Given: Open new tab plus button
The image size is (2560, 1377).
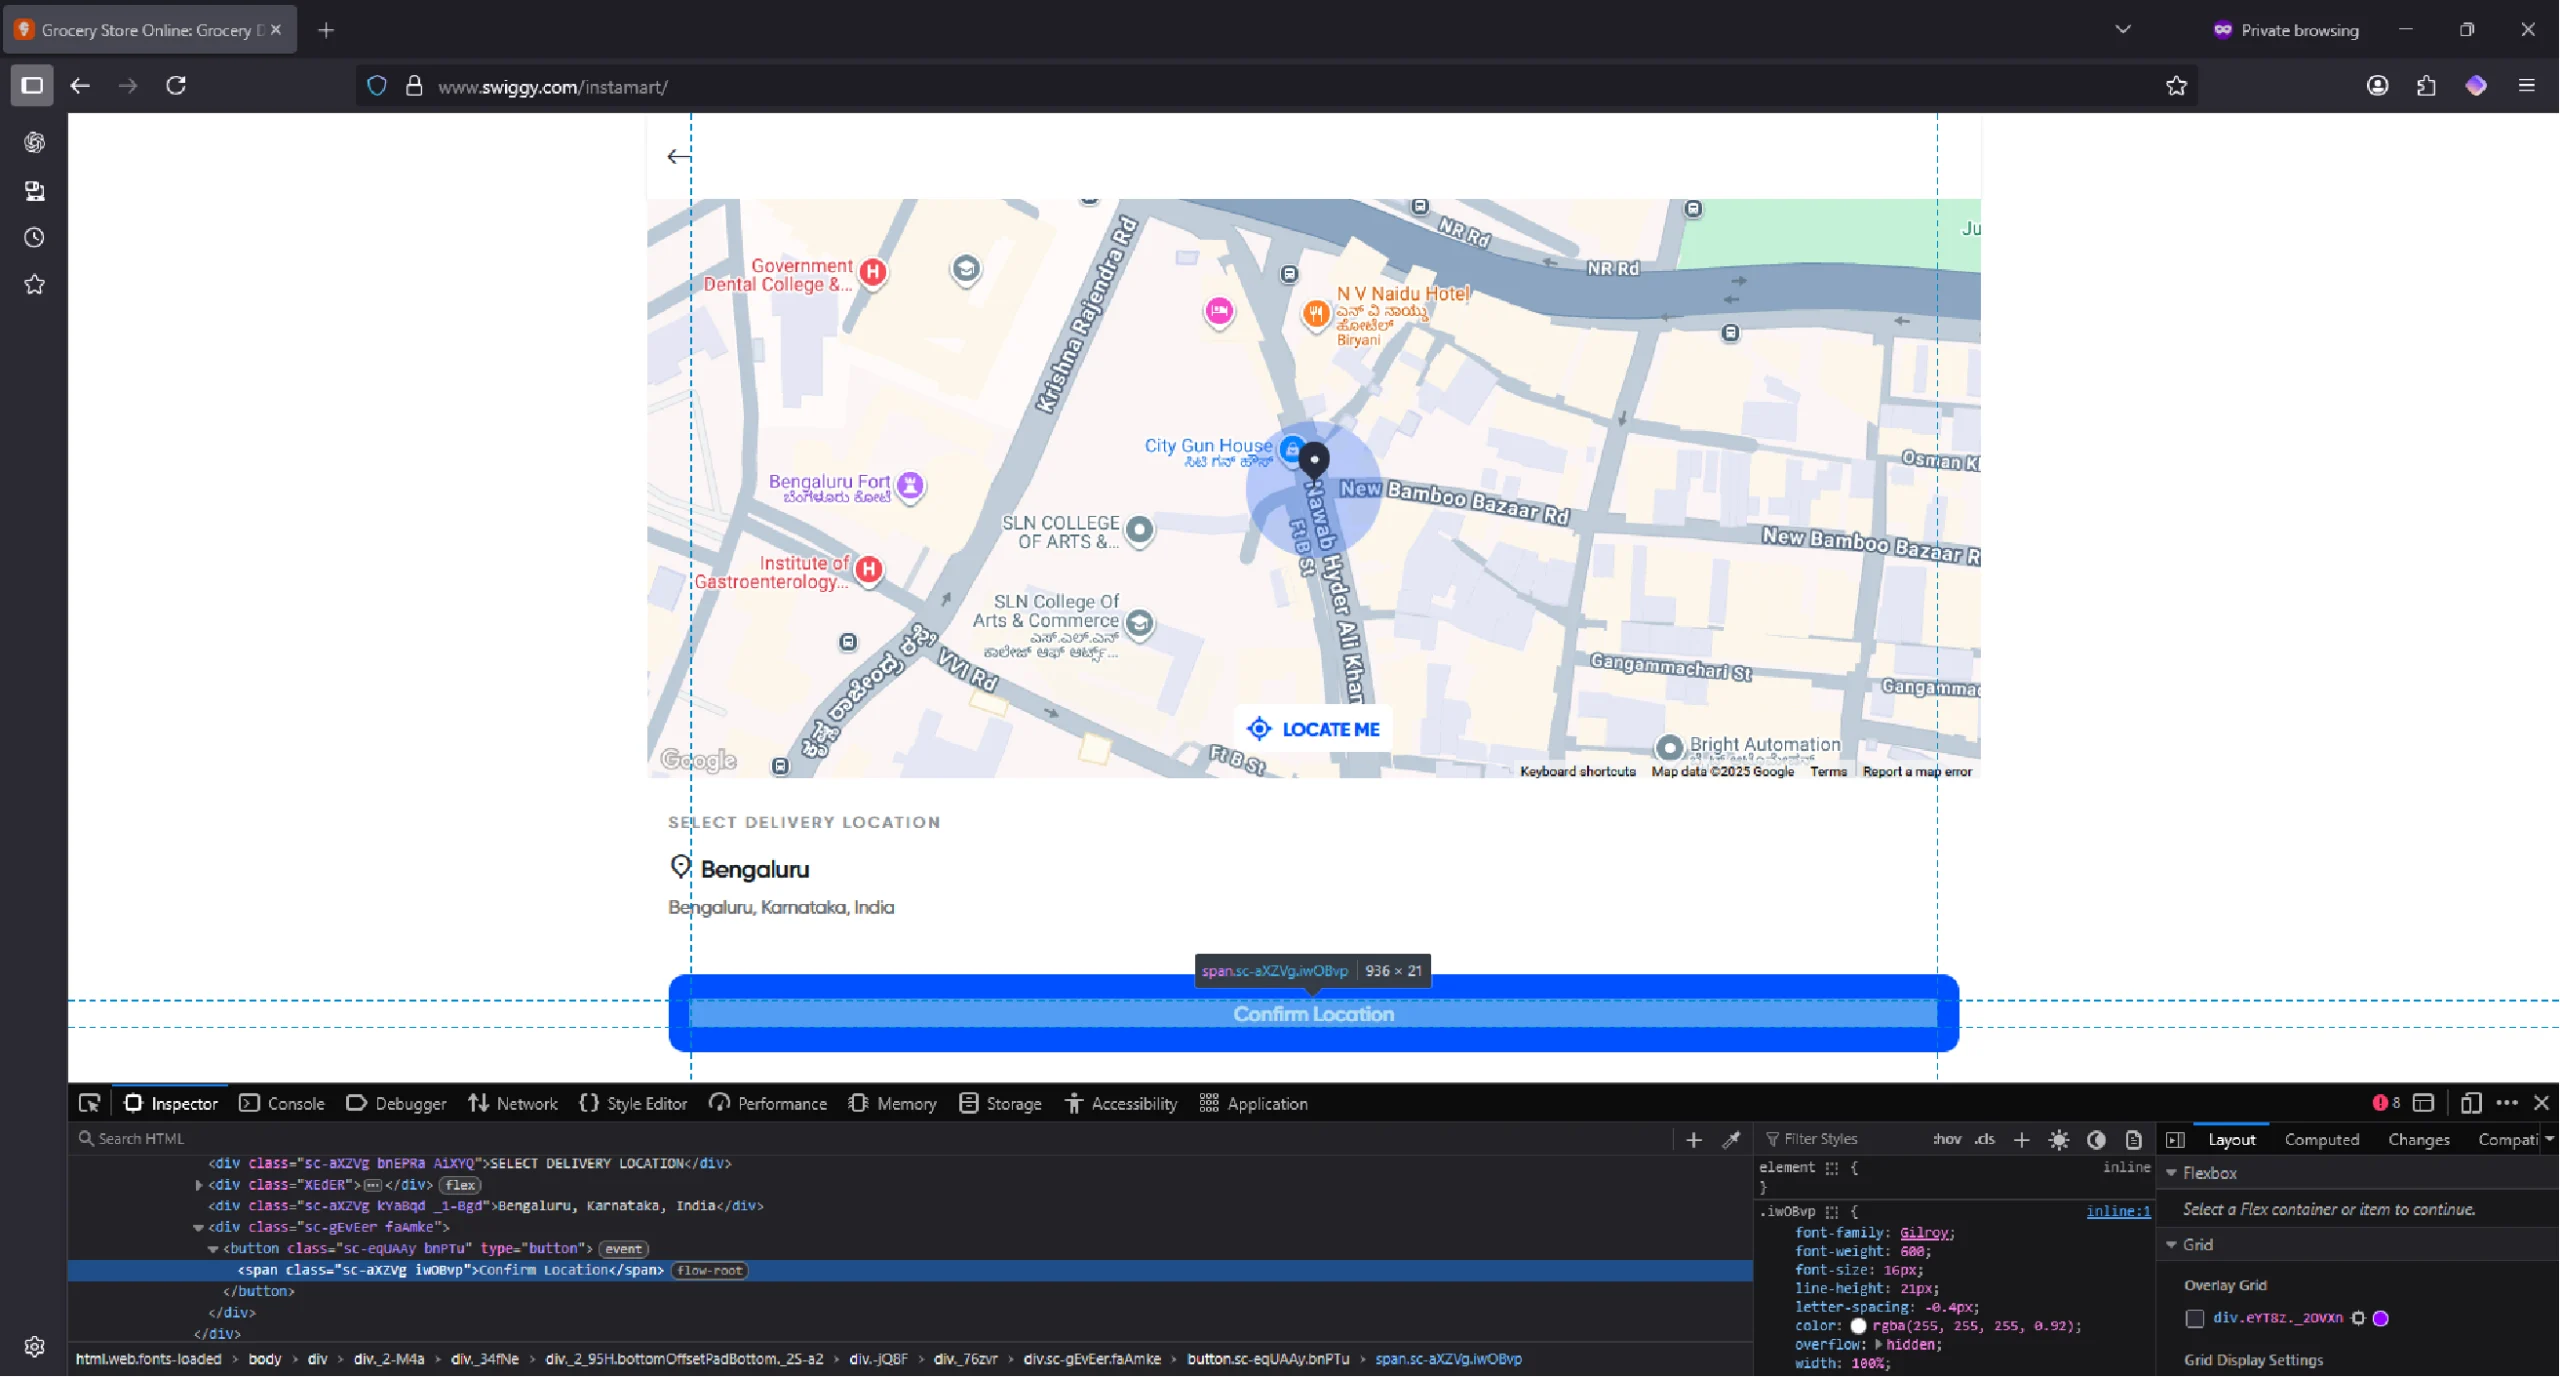Looking at the screenshot, I should (x=326, y=30).
